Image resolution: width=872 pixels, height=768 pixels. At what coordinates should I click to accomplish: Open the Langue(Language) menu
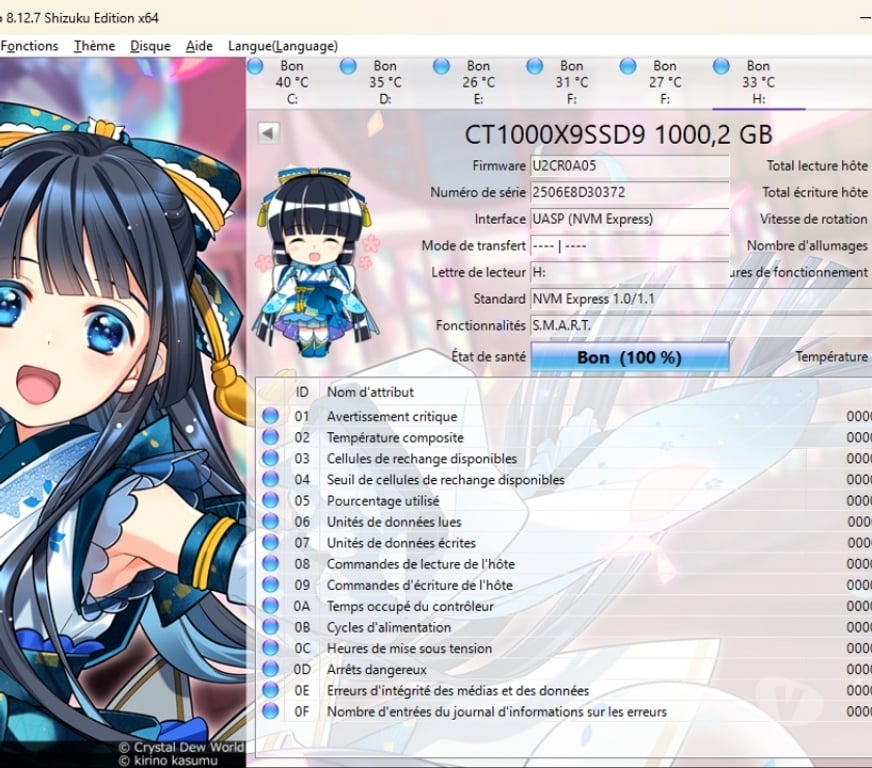(x=283, y=46)
